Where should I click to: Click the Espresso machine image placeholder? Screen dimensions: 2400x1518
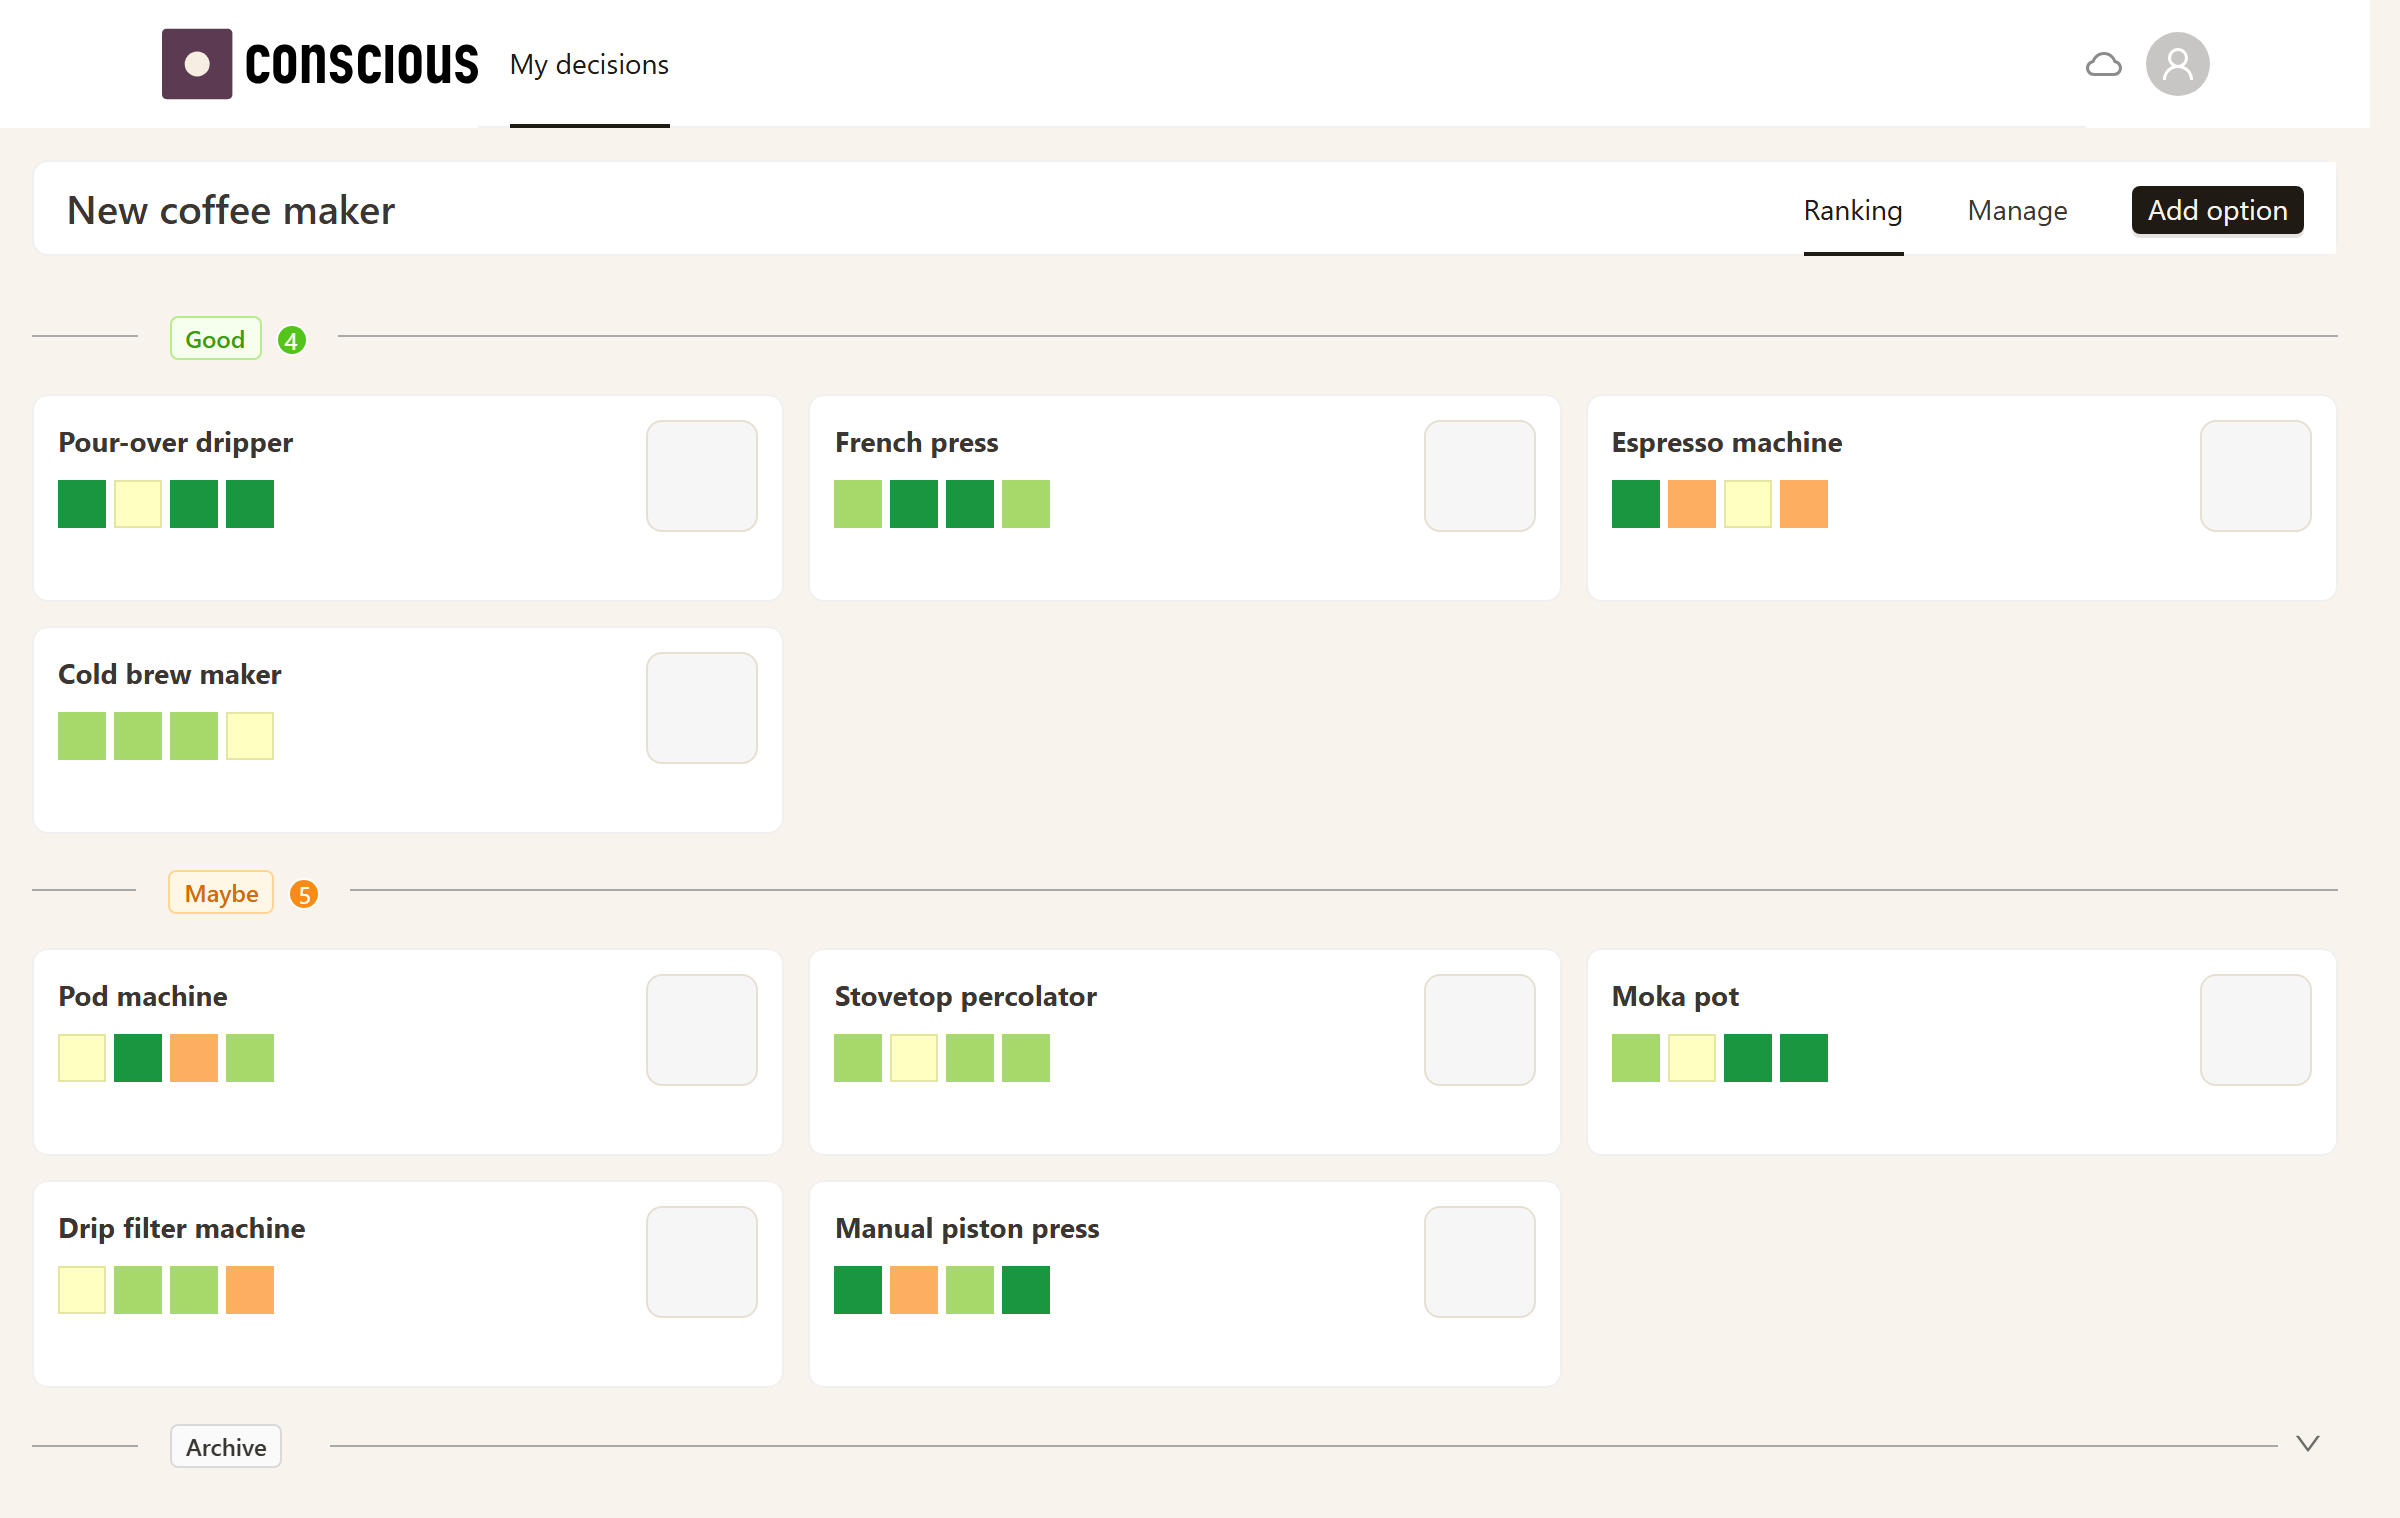(2256, 476)
